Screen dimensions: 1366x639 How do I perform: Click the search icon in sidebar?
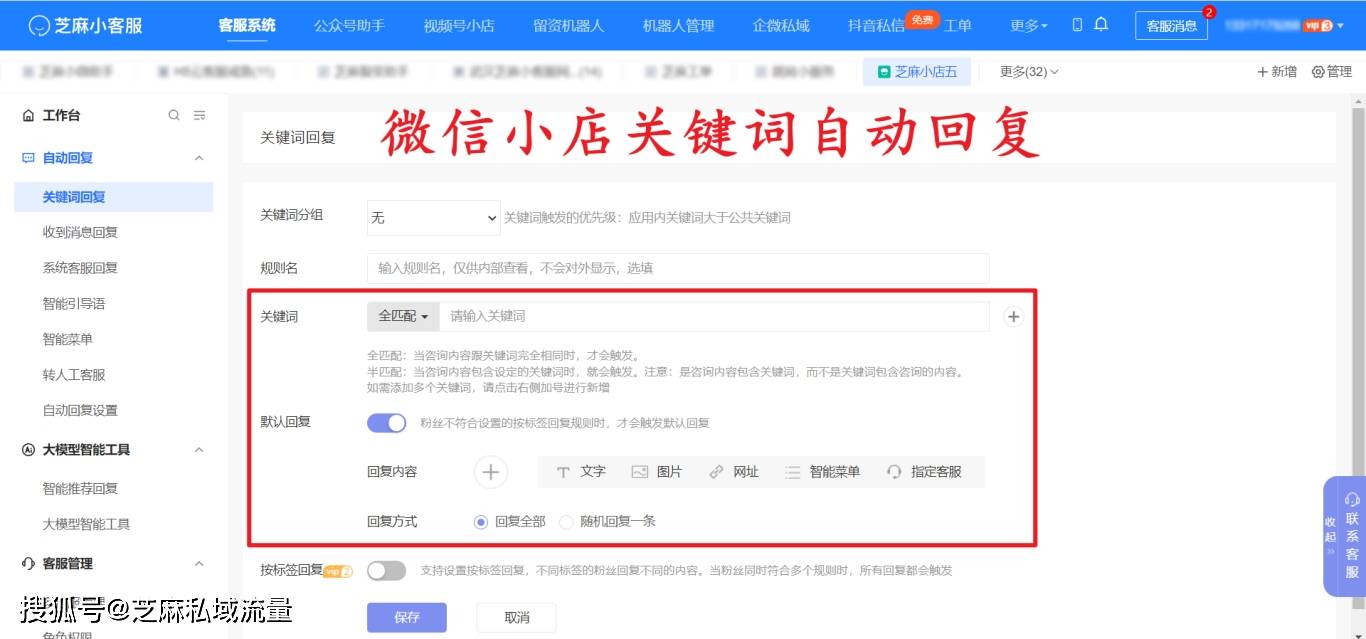[174, 116]
